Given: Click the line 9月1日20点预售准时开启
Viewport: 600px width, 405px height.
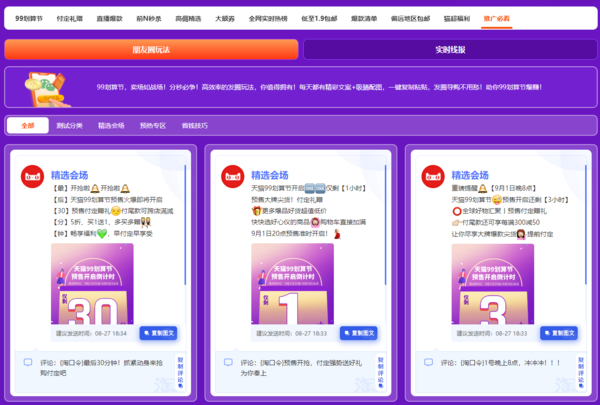Looking at the screenshot, I should point(290,234).
